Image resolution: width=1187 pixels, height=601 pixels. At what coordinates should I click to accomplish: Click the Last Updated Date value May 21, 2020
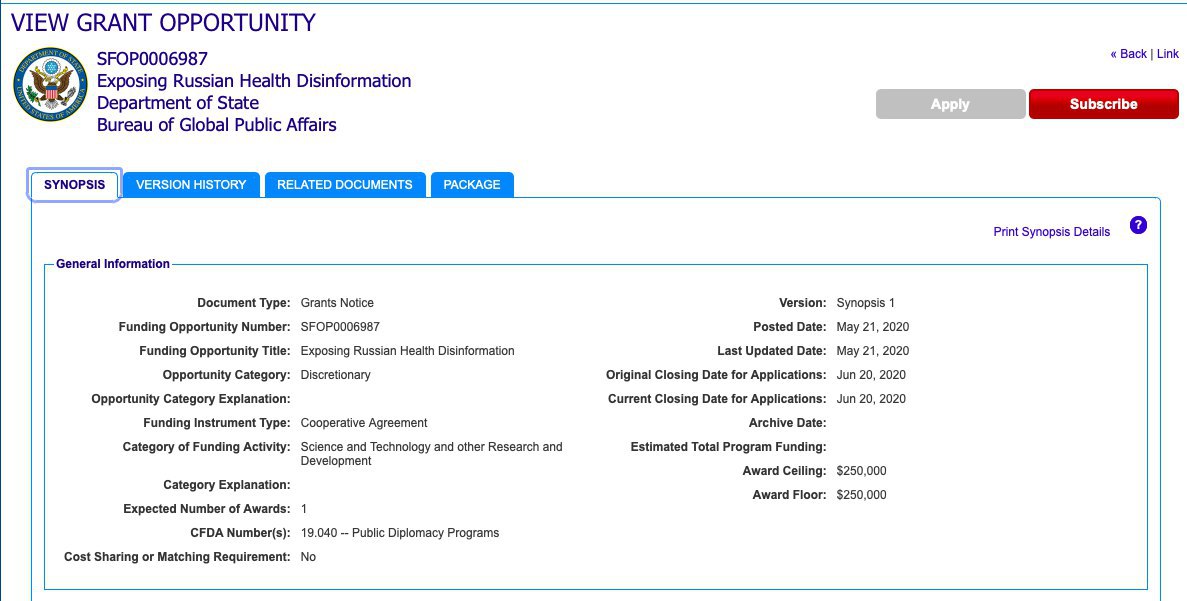[873, 351]
